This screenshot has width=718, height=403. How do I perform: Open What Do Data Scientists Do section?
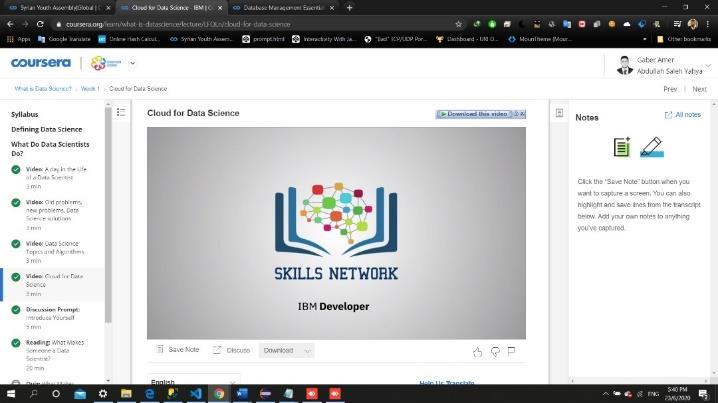pos(50,149)
